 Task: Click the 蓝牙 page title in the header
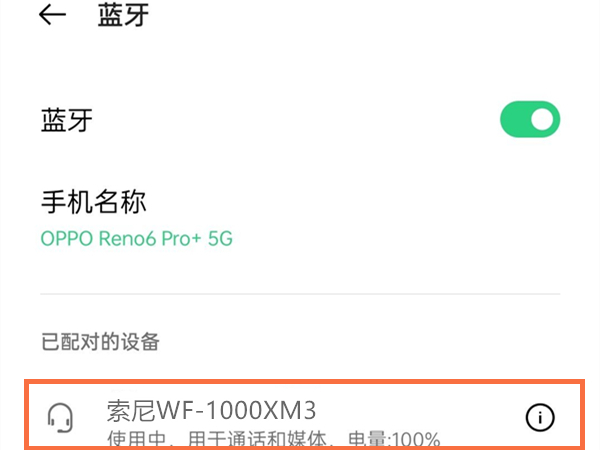(123, 15)
